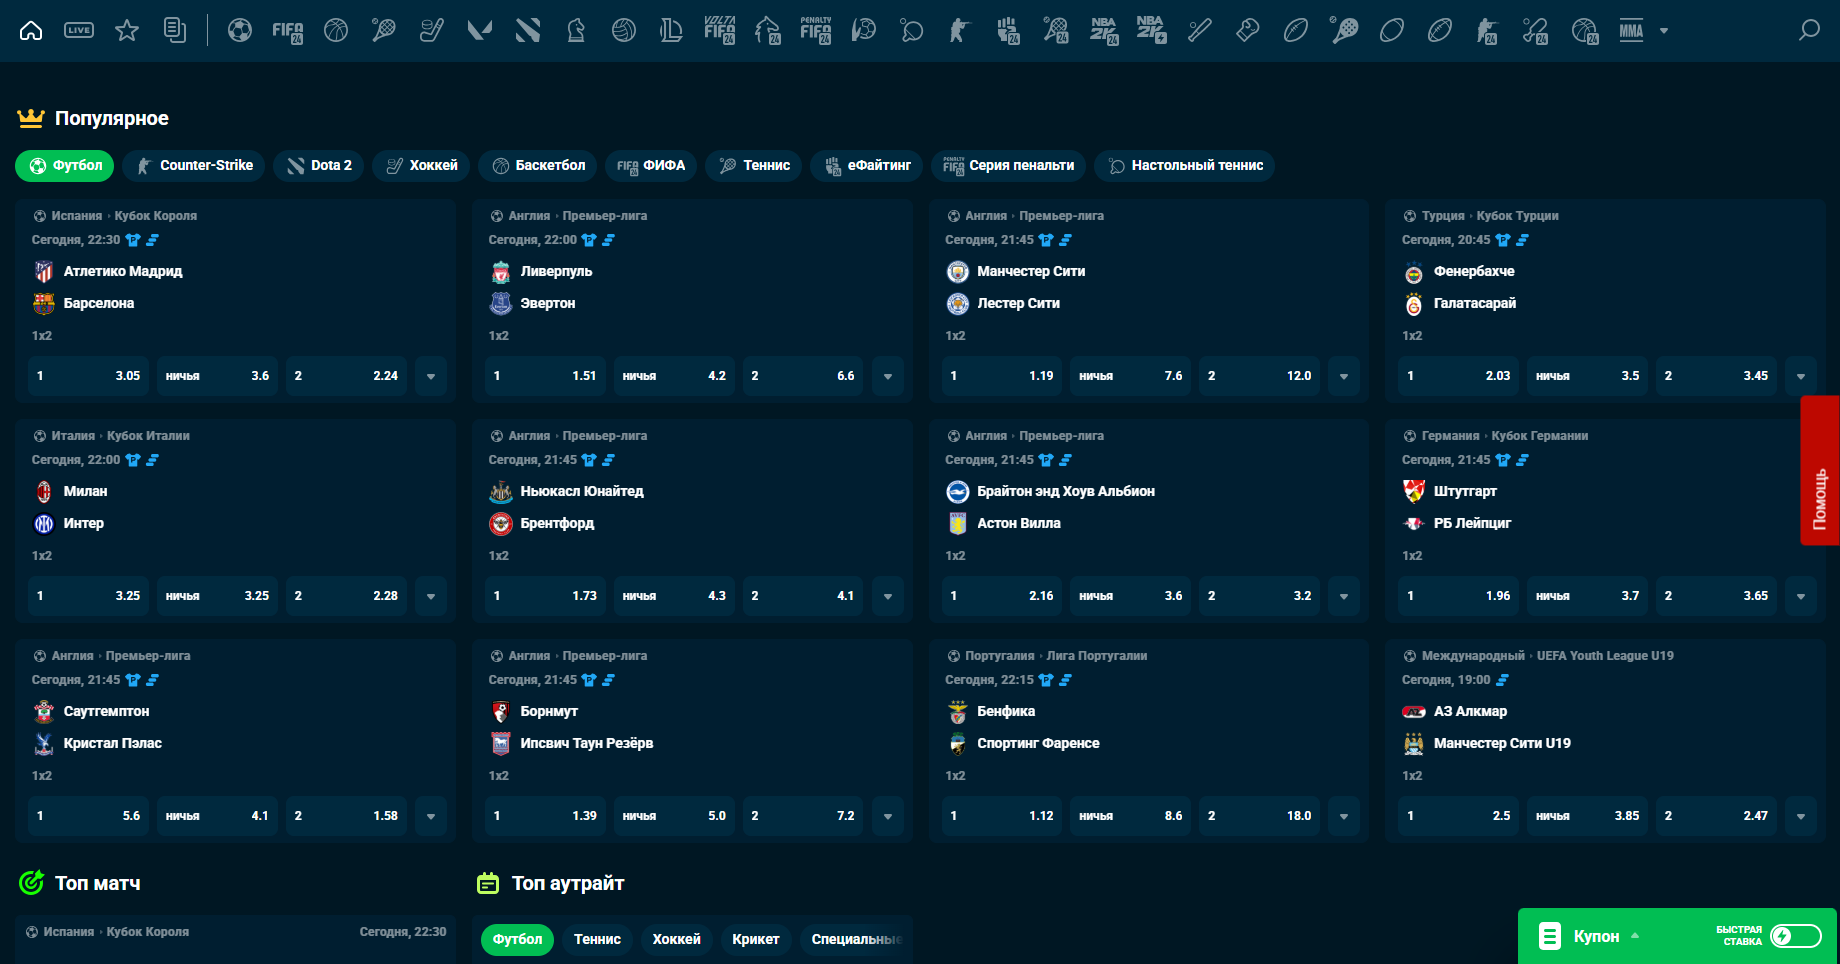The height and width of the screenshot is (964, 1840).
Task: Expand more markets for Манчестер Сити – Лестер Сити
Action: [x=1344, y=376]
